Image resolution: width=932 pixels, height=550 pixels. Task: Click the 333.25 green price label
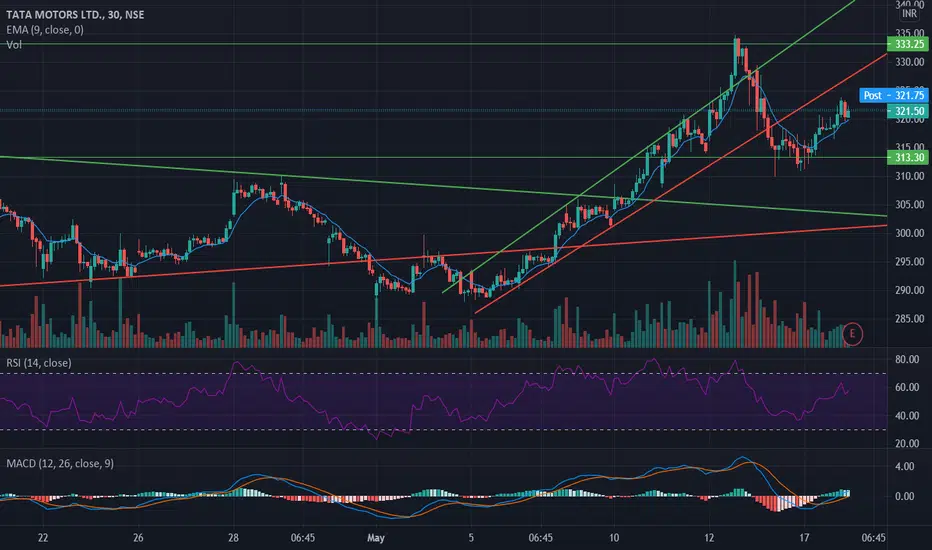pos(908,44)
